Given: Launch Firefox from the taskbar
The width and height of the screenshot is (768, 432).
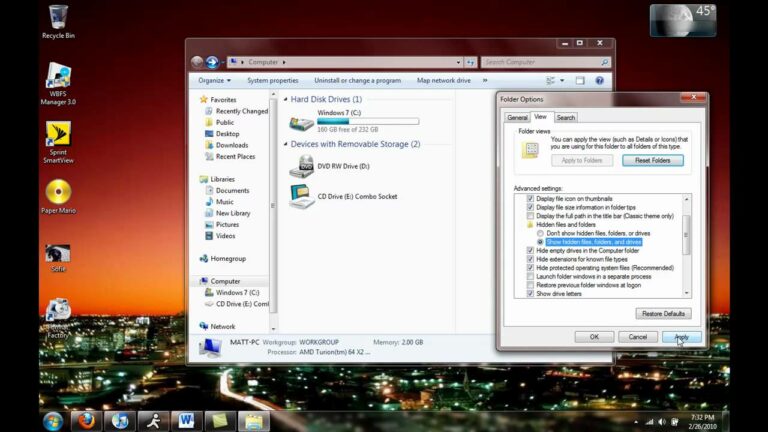Looking at the screenshot, I should (86, 420).
